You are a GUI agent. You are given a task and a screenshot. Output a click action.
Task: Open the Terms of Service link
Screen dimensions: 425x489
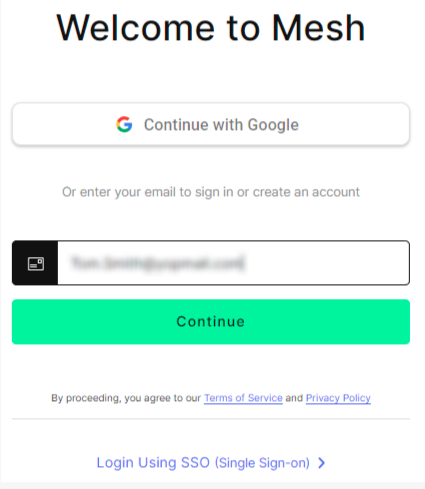pos(243,398)
